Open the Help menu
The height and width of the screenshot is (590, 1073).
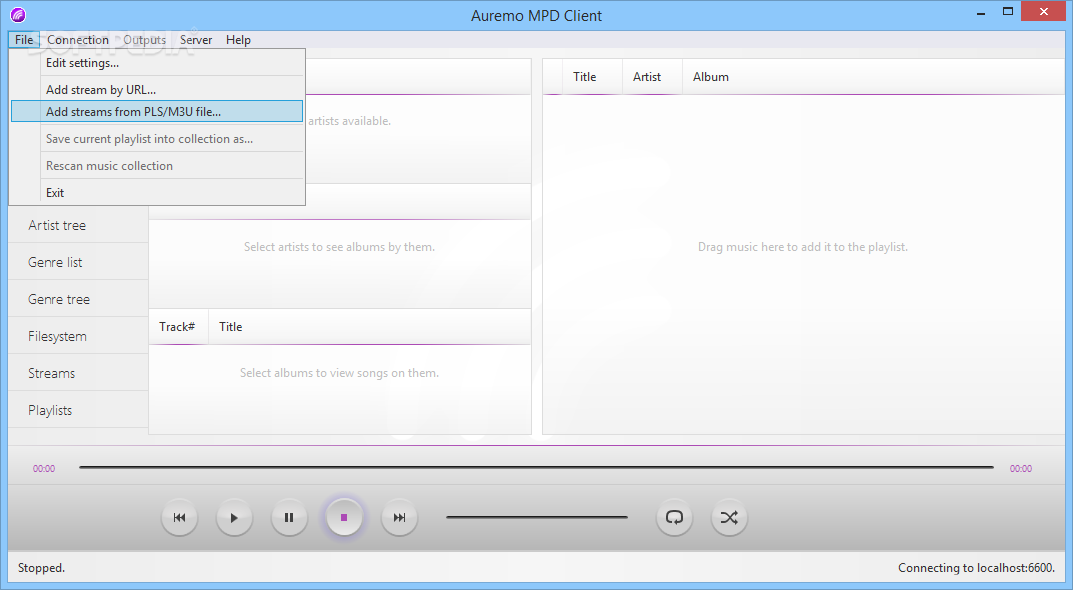(x=238, y=40)
